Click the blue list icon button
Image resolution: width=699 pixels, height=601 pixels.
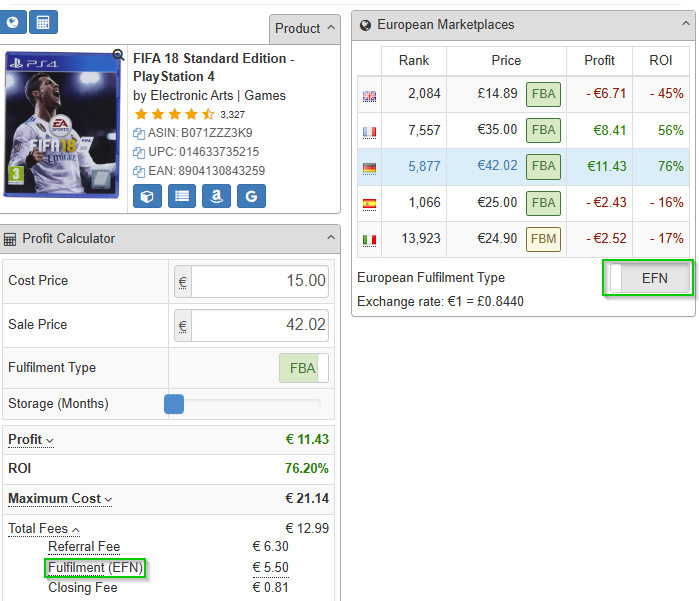coord(182,196)
